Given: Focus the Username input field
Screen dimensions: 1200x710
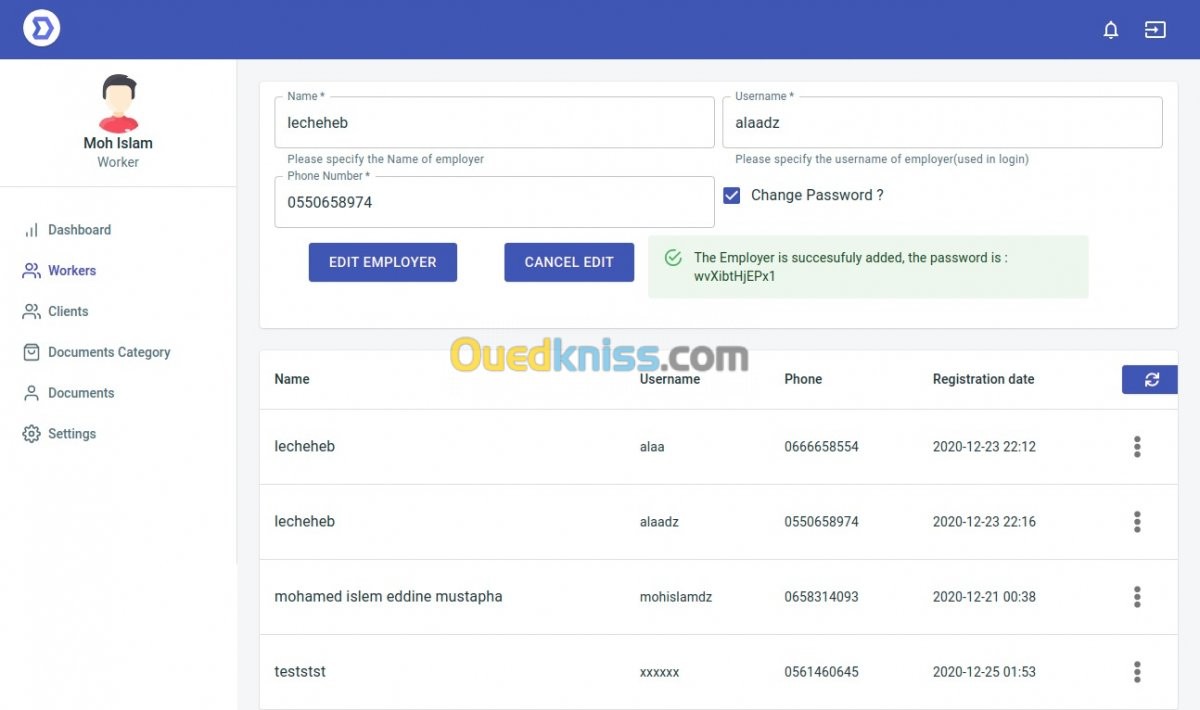Looking at the screenshot, I should 942,123.
